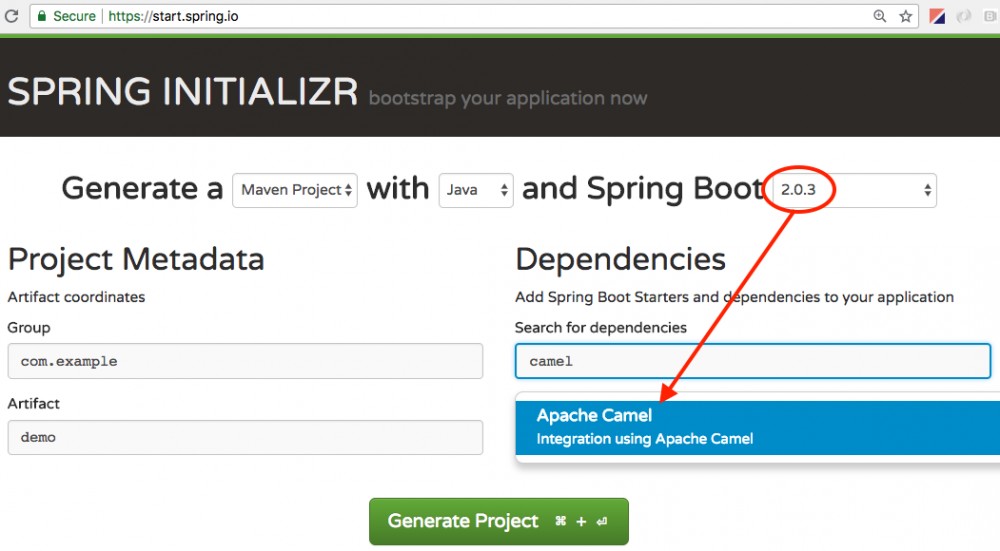The width and height of the screenshot is (1000, 551).
Task: Click the Add Spring Boot Starters description text
Action: [x=734, y=297]
